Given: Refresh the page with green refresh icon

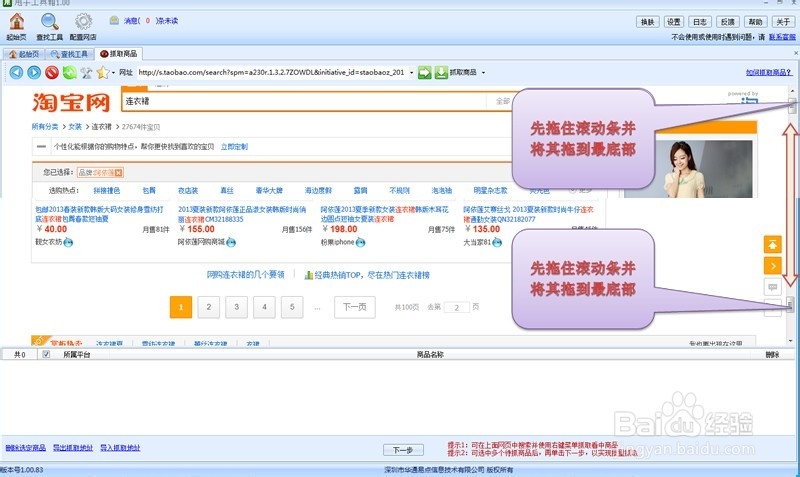Looking at the screenshot, I should [69, 72].
